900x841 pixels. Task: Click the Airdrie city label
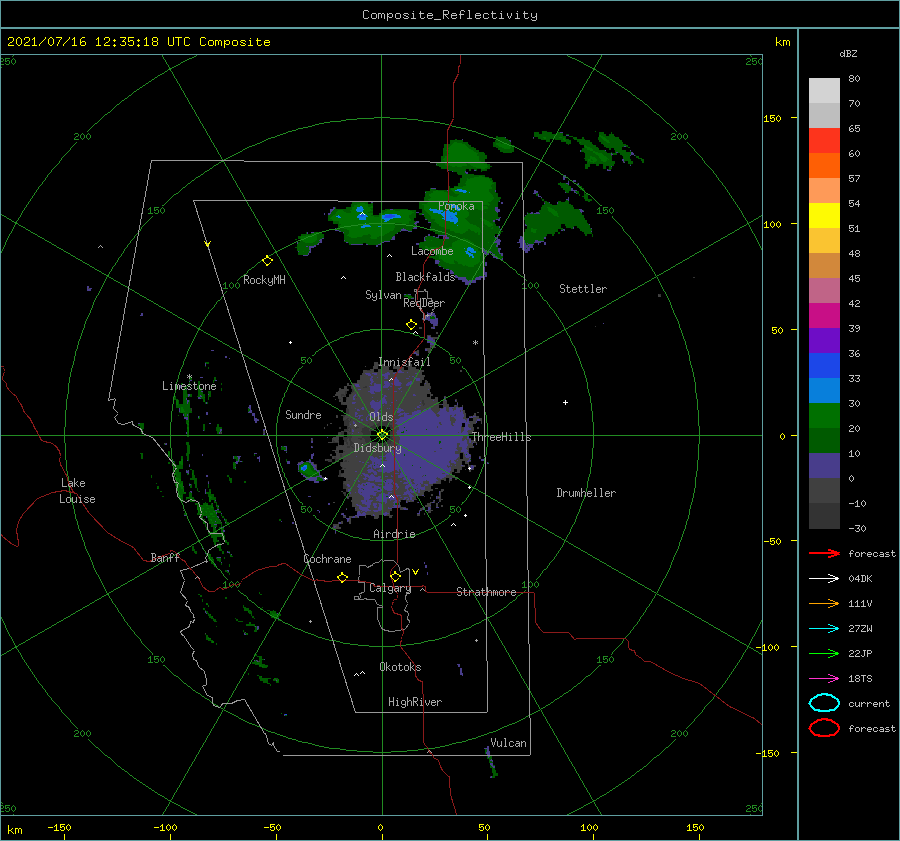(x=394, y=534)
